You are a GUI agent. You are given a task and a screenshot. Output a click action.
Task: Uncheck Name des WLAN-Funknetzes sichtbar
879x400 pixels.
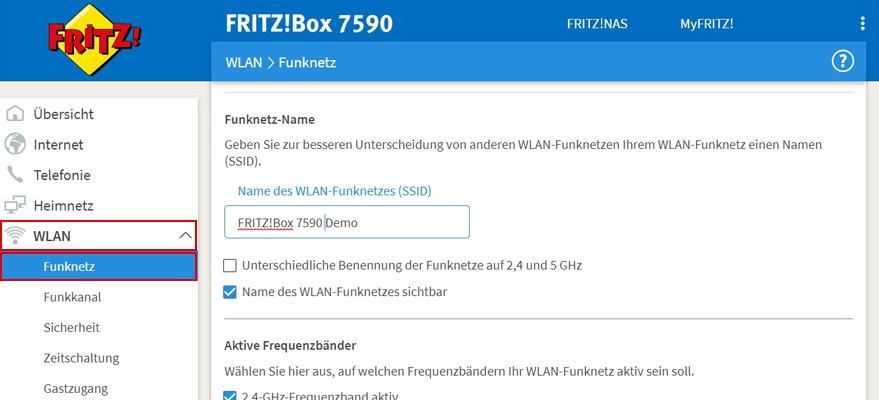point(230,292)
